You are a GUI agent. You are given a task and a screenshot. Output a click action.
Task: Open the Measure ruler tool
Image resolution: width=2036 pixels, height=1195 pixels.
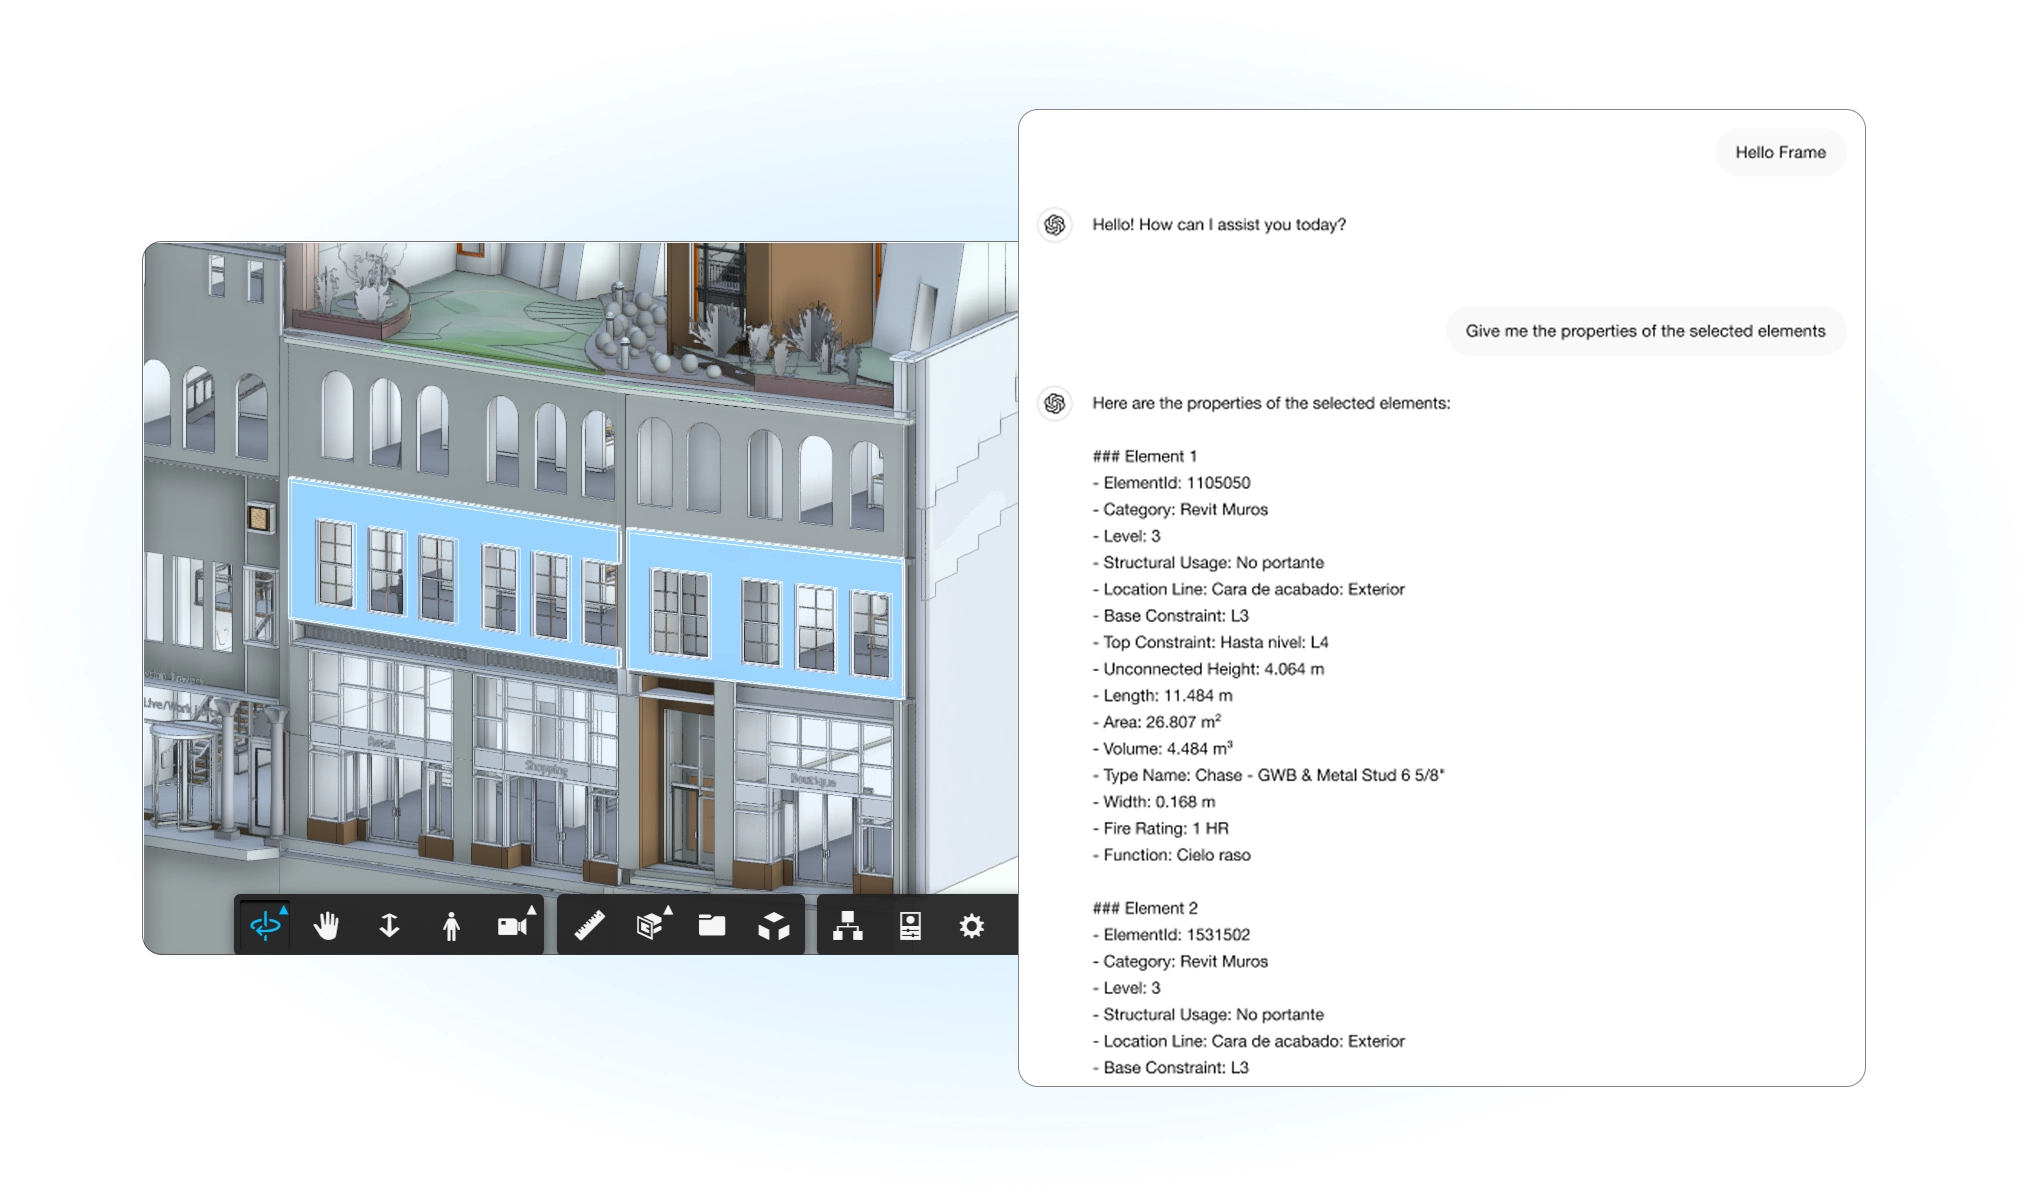589,926
